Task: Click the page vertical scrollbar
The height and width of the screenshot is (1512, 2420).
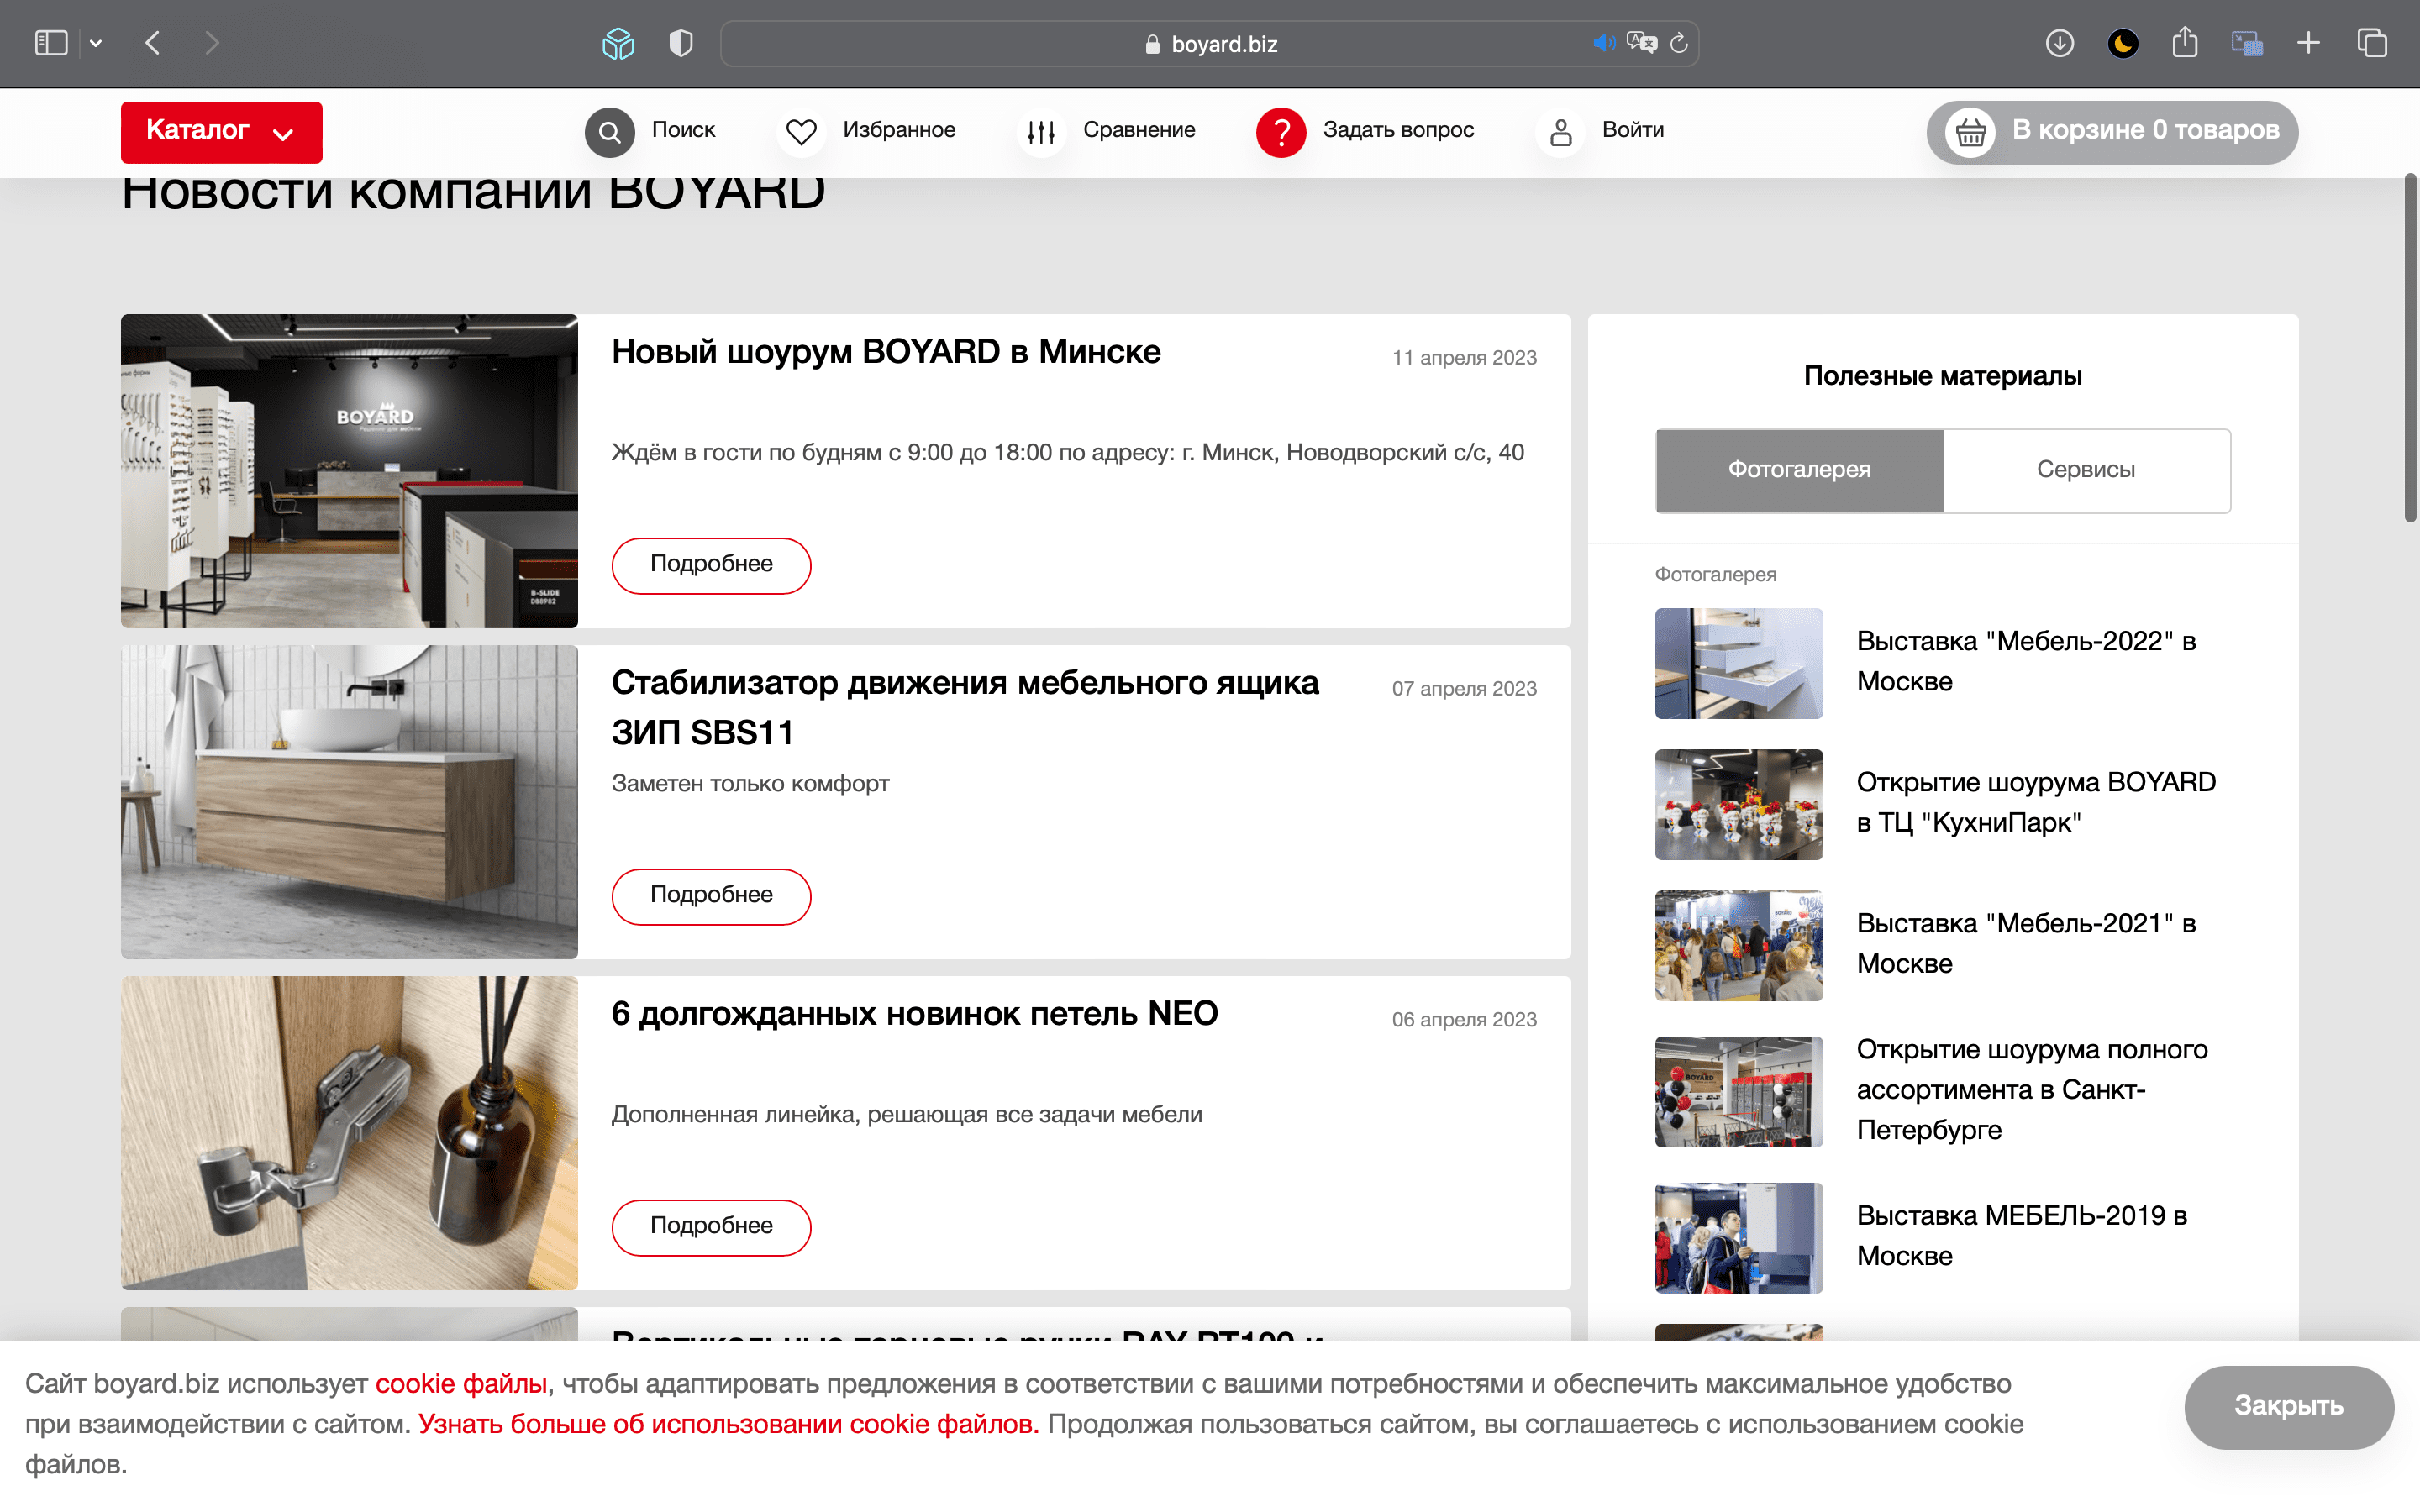Action: (2410, 348)
